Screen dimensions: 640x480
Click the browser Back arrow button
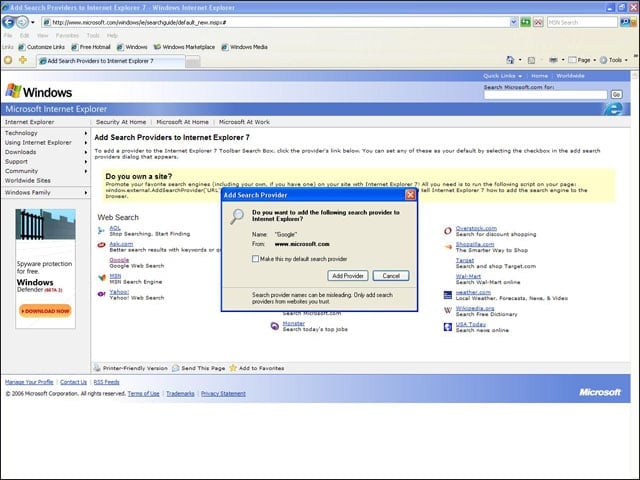coord(9,22)
